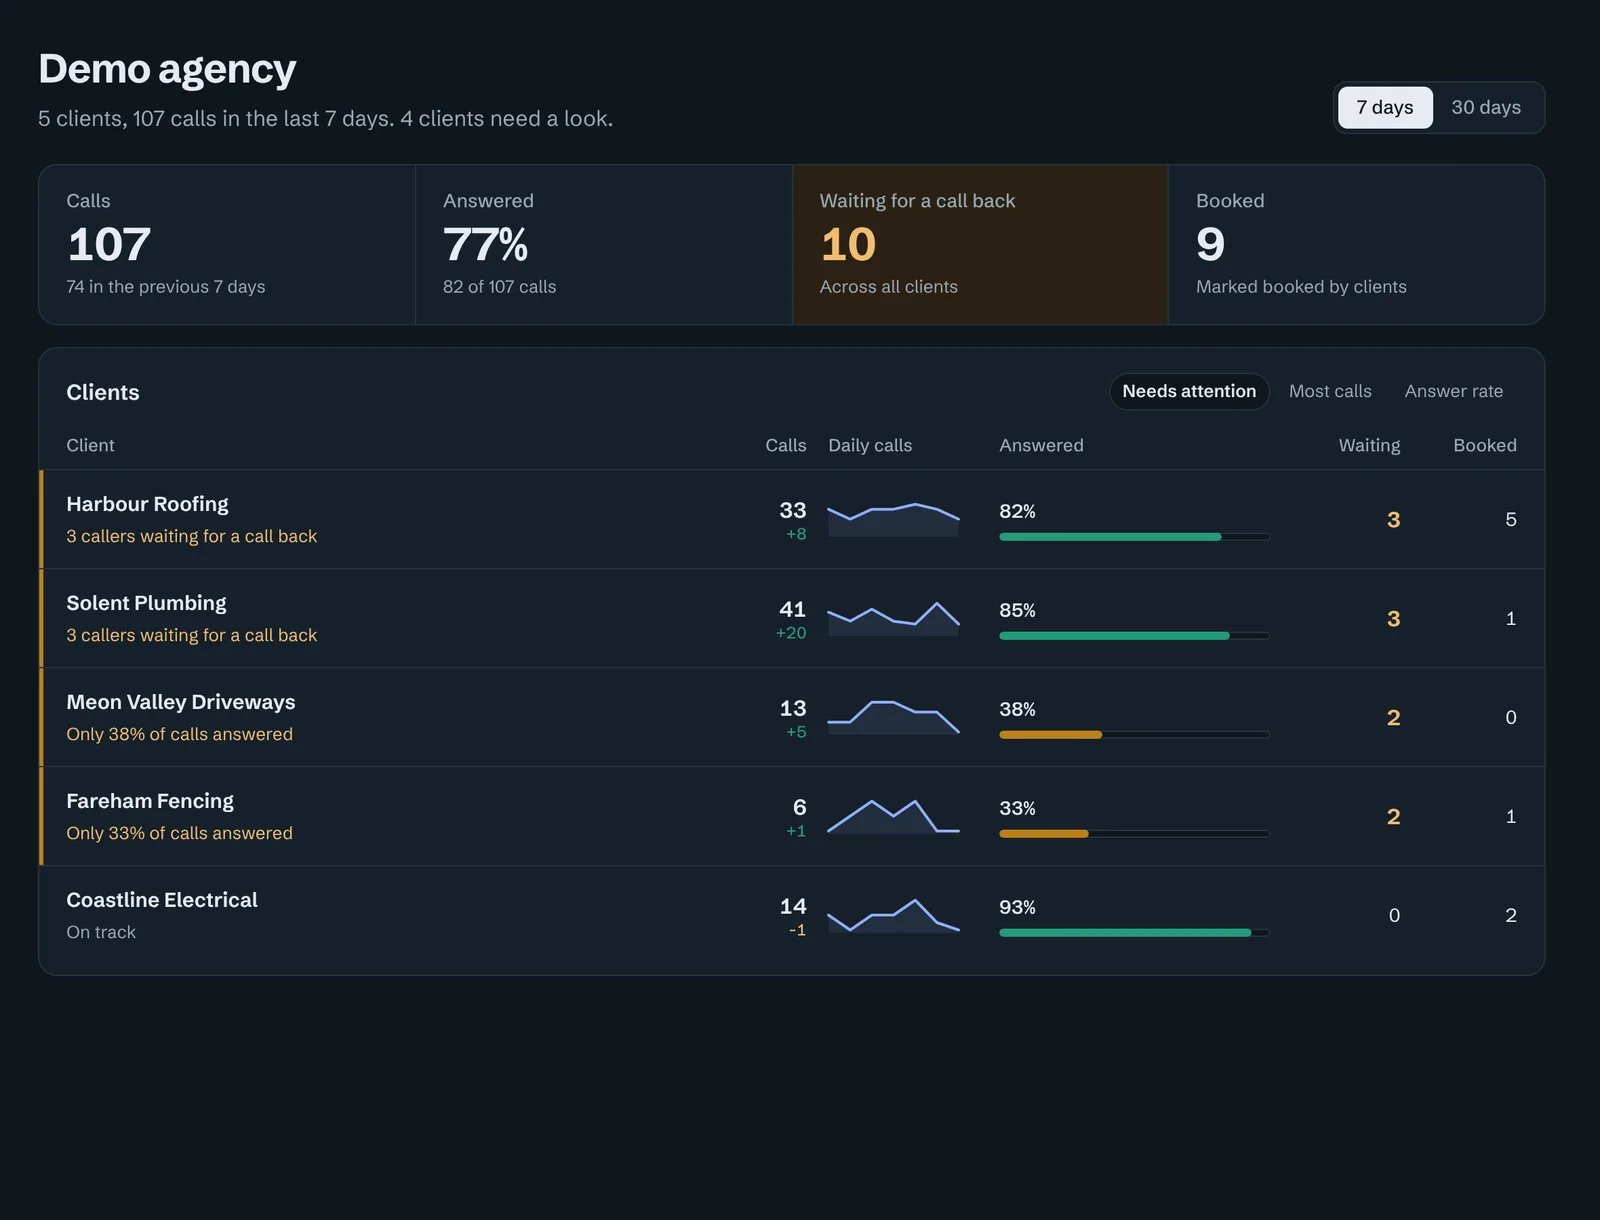Open the Booked summary card
The height and width of the screenshot is (1220, 1600).
click(x=1357, y=244)
